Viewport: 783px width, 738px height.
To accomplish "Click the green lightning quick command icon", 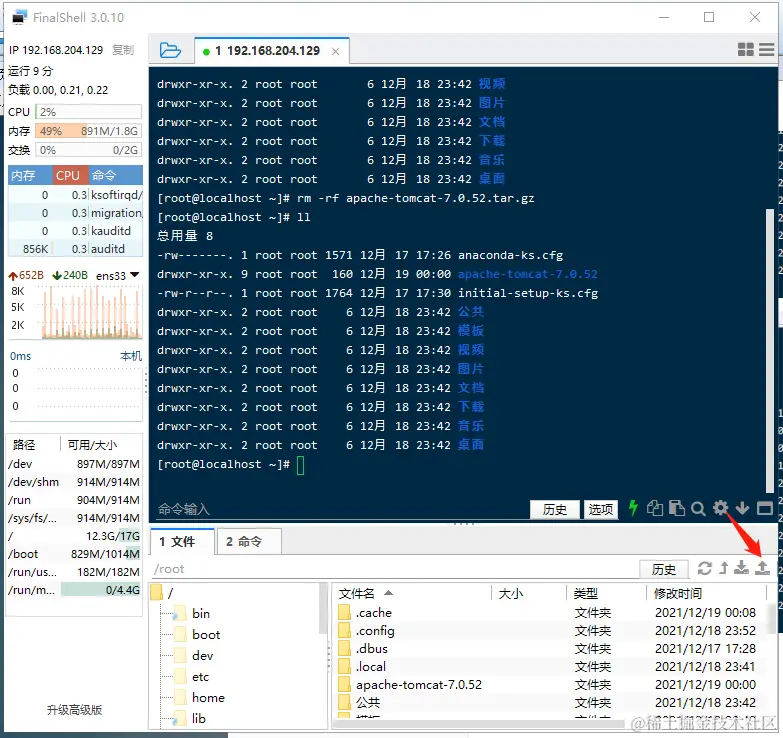I will pyautogui.click(x=633, y=508).
